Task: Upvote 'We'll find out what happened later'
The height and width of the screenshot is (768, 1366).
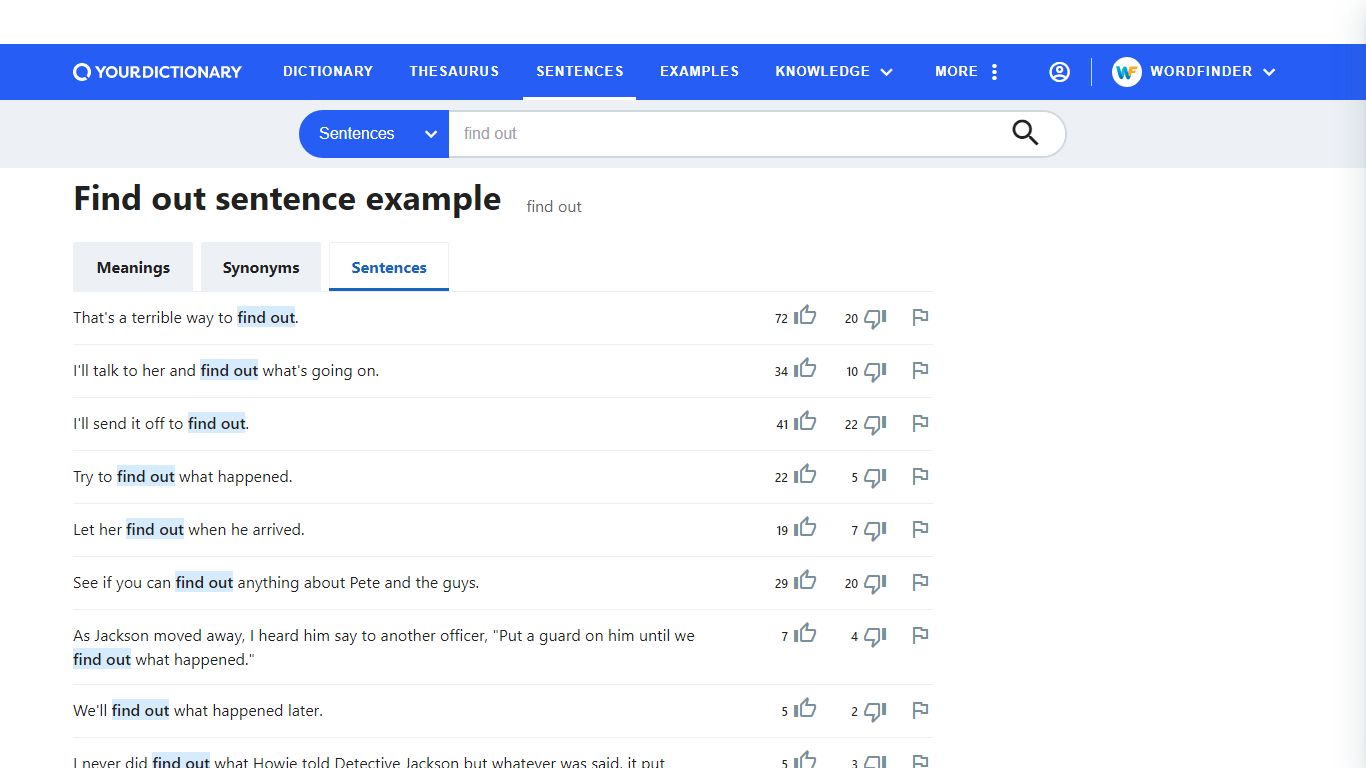Action: pos(805,710)
